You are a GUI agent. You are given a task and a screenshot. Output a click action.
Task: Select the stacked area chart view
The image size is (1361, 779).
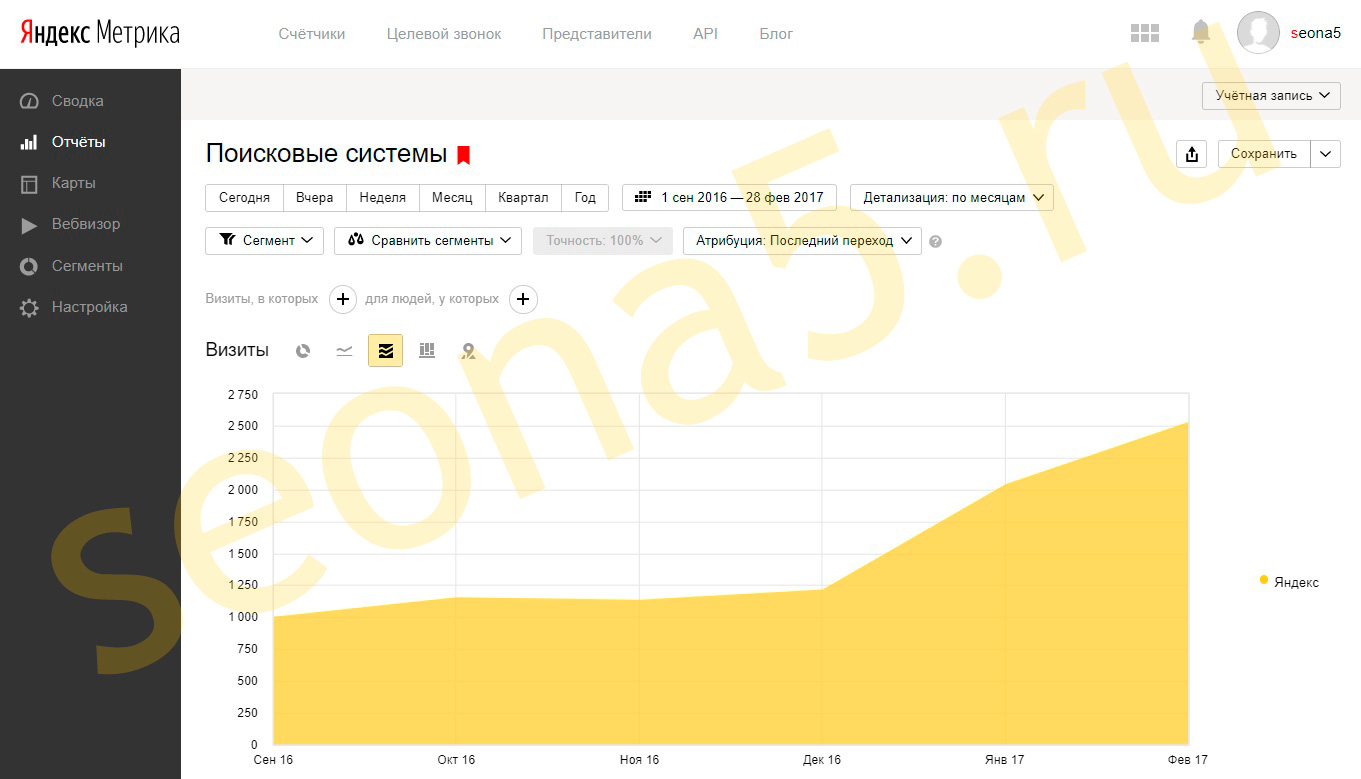(x=385, y=350)
